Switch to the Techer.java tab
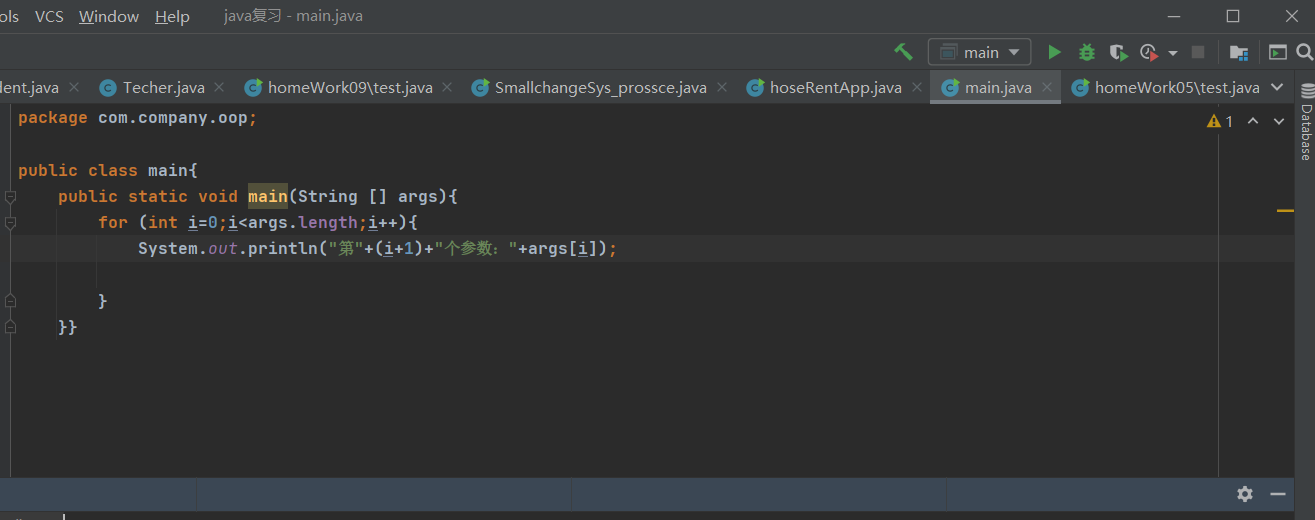This screenshot has width=1315, height=520. (x=163, y=88)
